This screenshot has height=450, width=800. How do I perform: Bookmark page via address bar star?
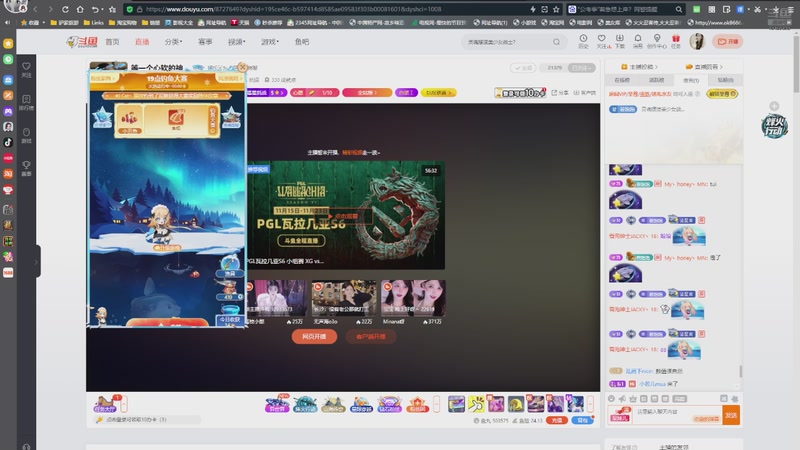tap(556, 9)
